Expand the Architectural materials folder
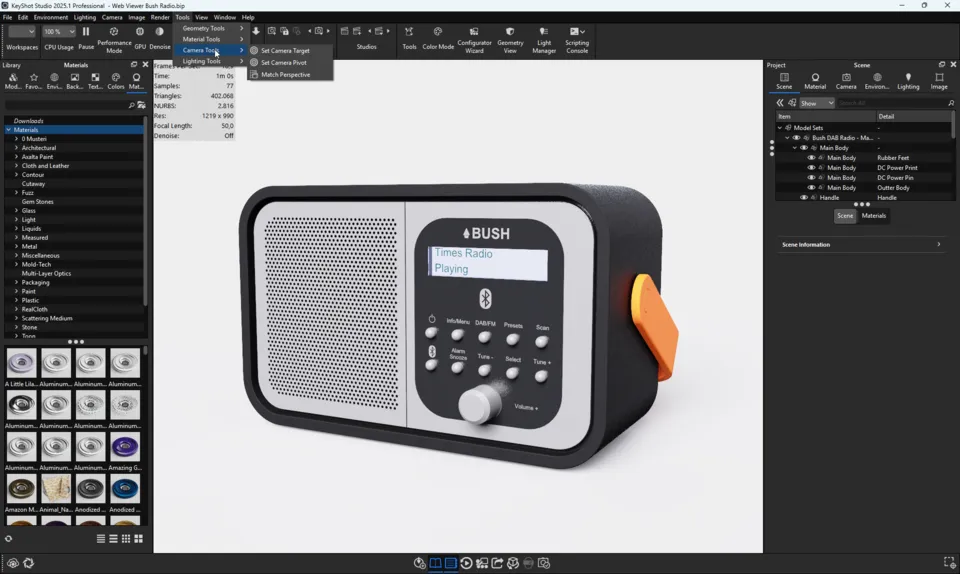This screenshot has width=960, height=574. click(x=17, y=147)
